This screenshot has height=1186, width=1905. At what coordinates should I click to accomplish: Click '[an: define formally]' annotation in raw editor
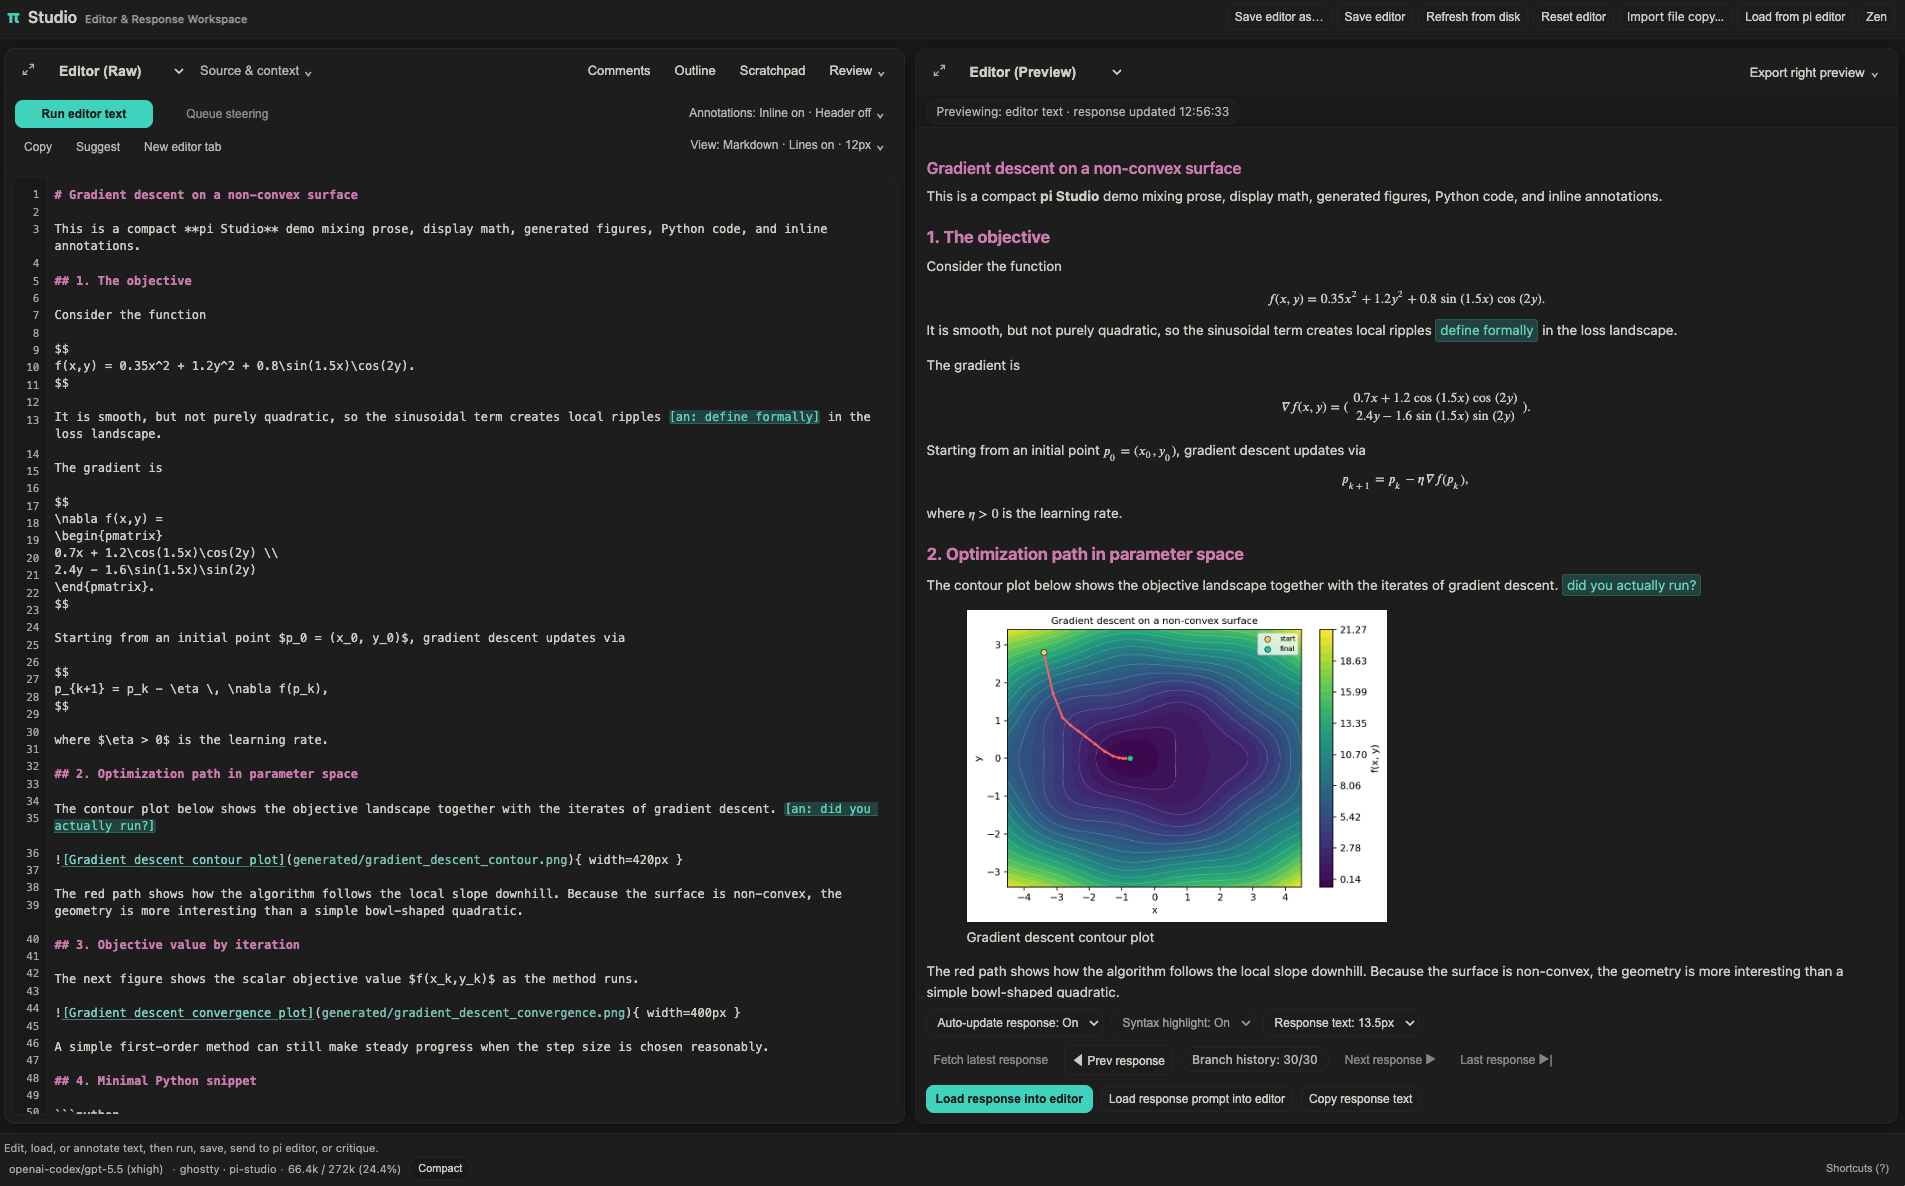click(x=744, y=417)
